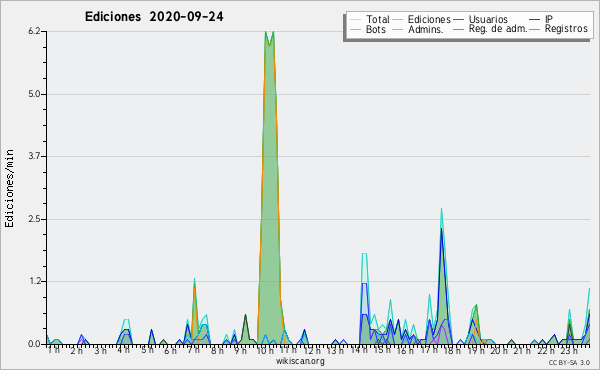Click the 'Reg. de adm.' legend label
Screen dimensions: 600x370
click(x=498, y=29)
